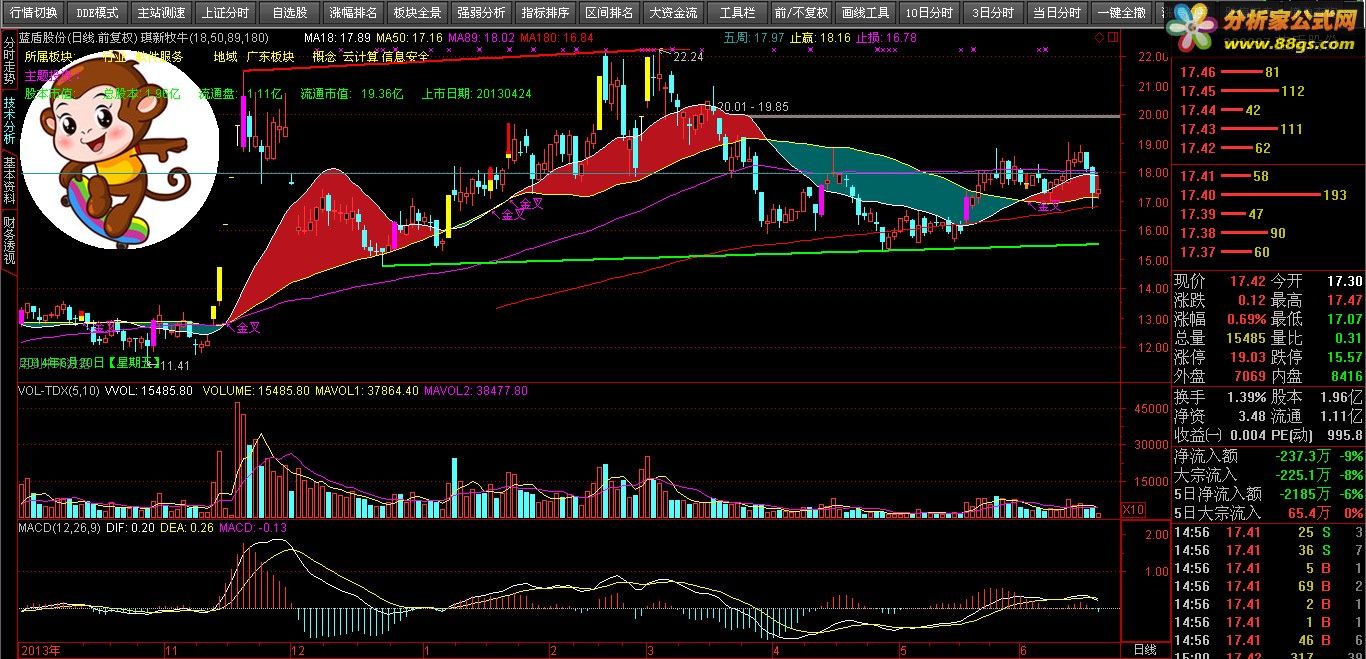Toggle the 工具栏 button
This screenshot has height=659, width=1366.
point(737,13)
